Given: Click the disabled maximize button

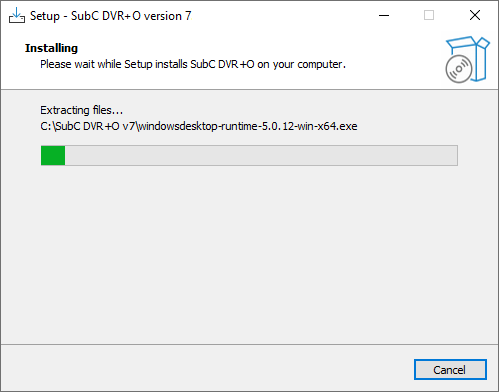Looking at the screenshot, I should tap(429, 15).
